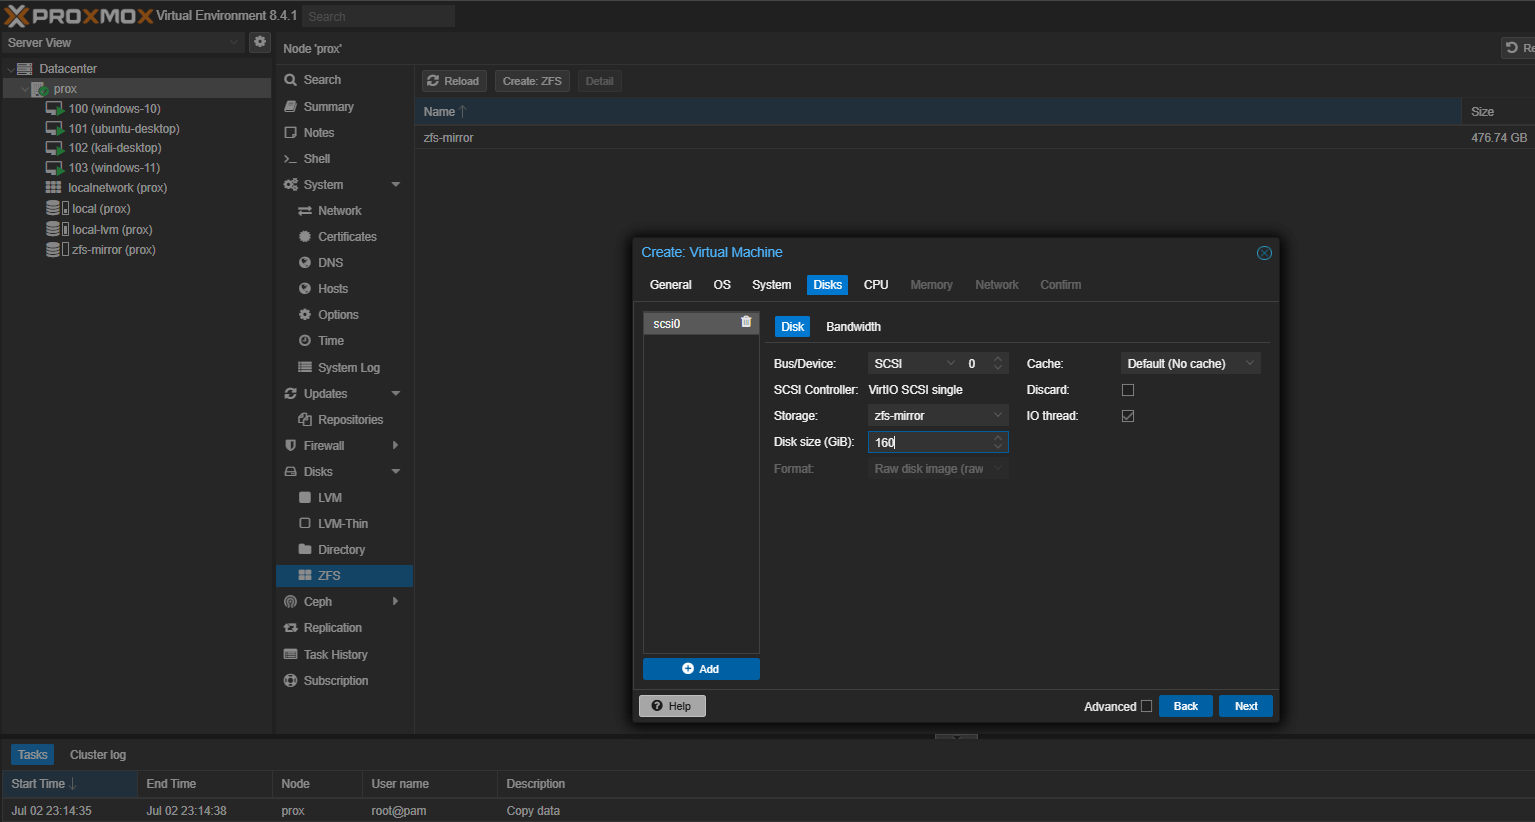
Task: Open the Bus/Device SCSI dropdown
Action: pos(913,364)
